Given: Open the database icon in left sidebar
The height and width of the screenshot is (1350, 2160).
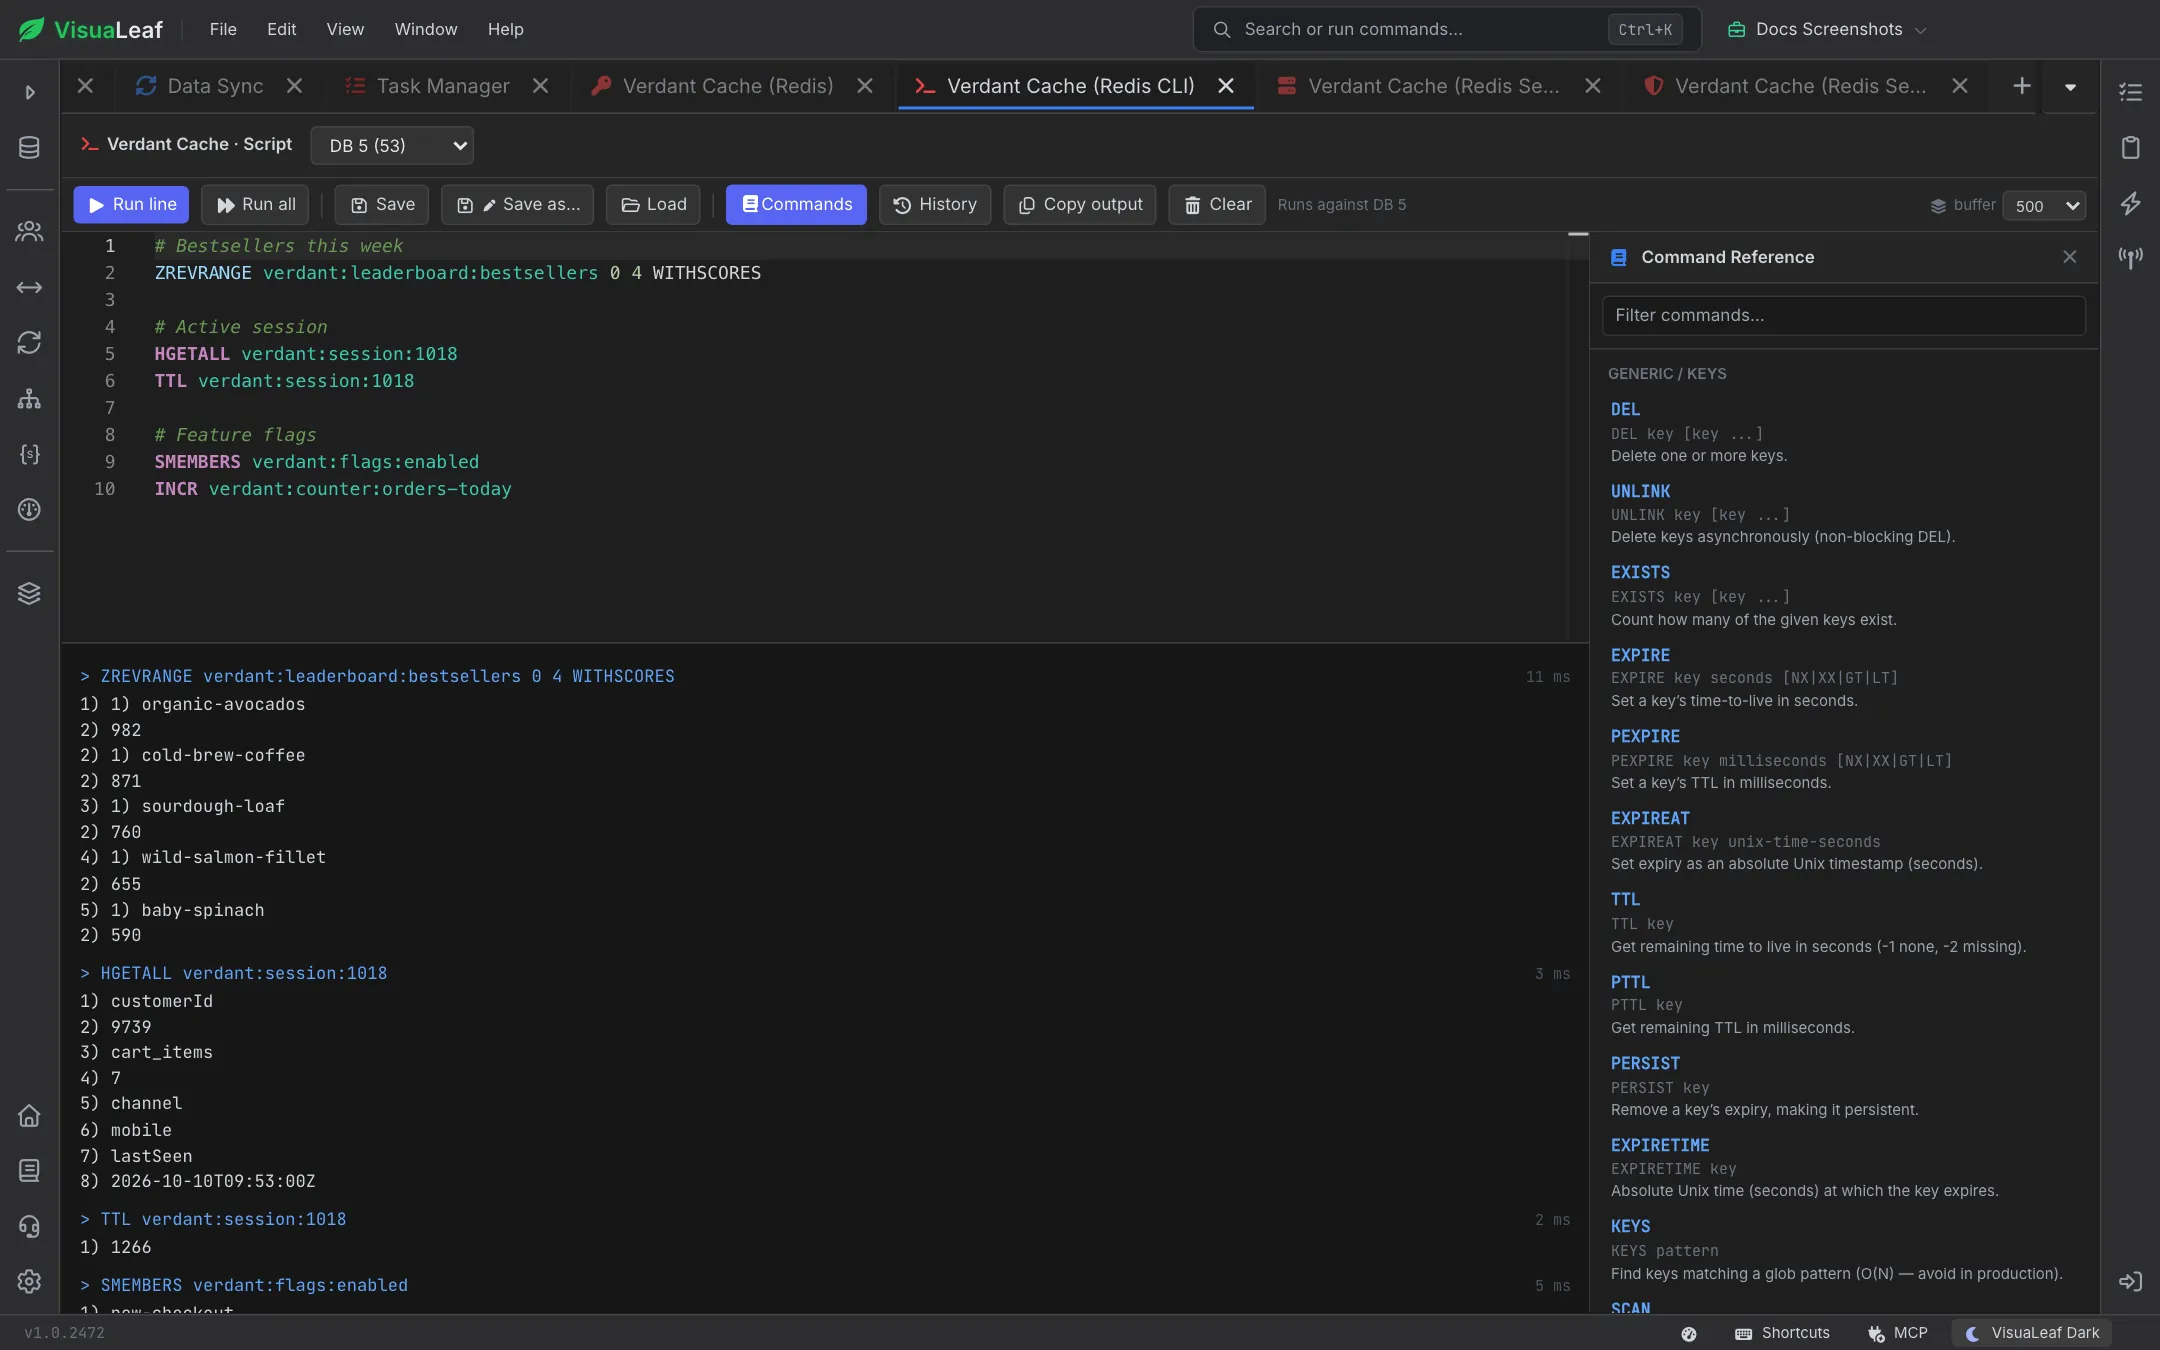Looking at the screenshot, I should [x=29, y=148].
